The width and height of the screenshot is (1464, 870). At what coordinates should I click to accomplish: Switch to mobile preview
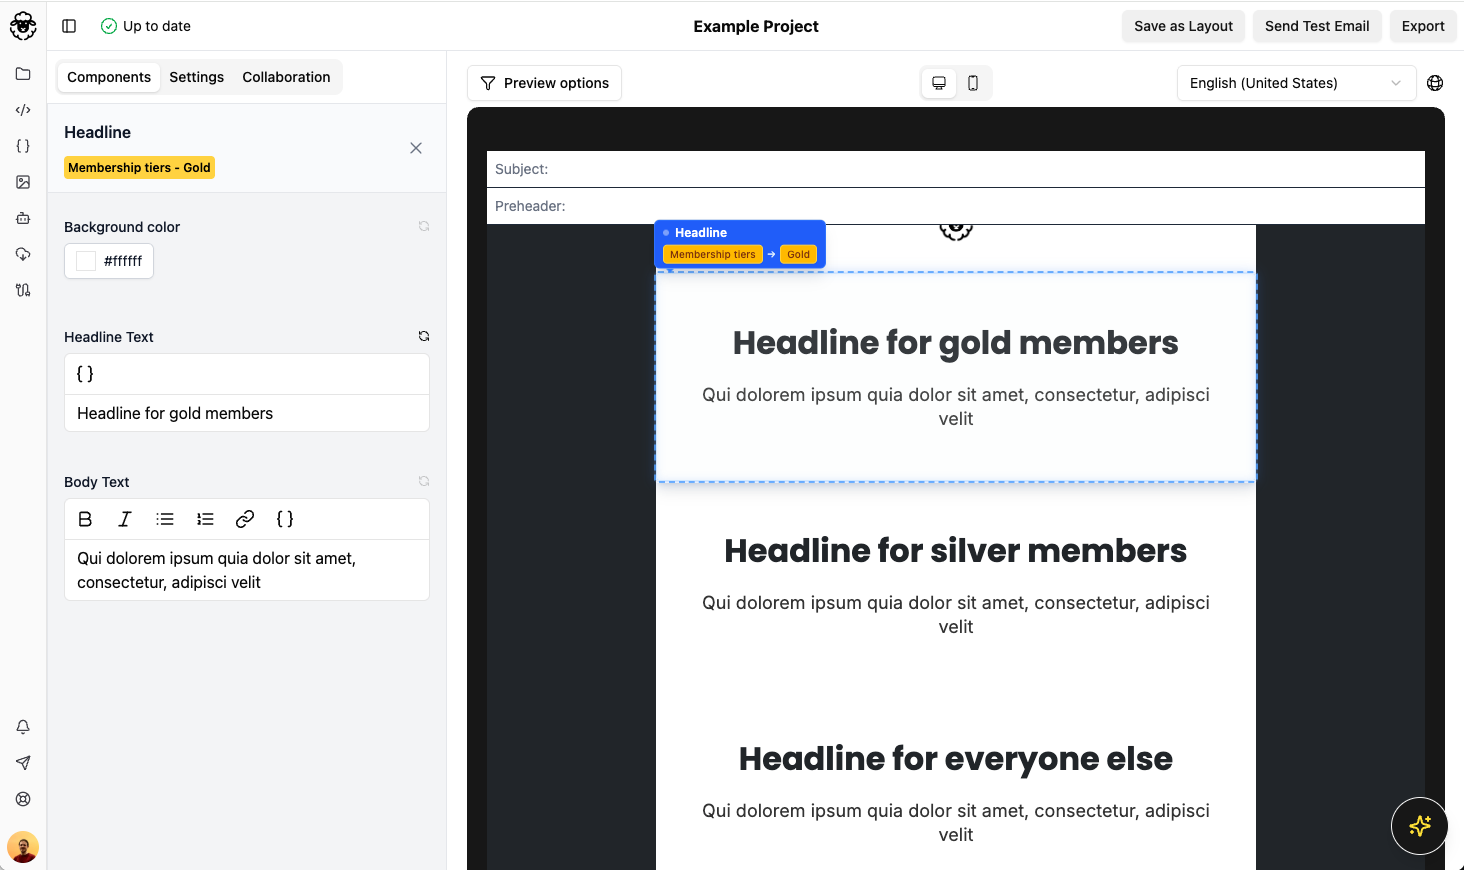click(973, 83)
